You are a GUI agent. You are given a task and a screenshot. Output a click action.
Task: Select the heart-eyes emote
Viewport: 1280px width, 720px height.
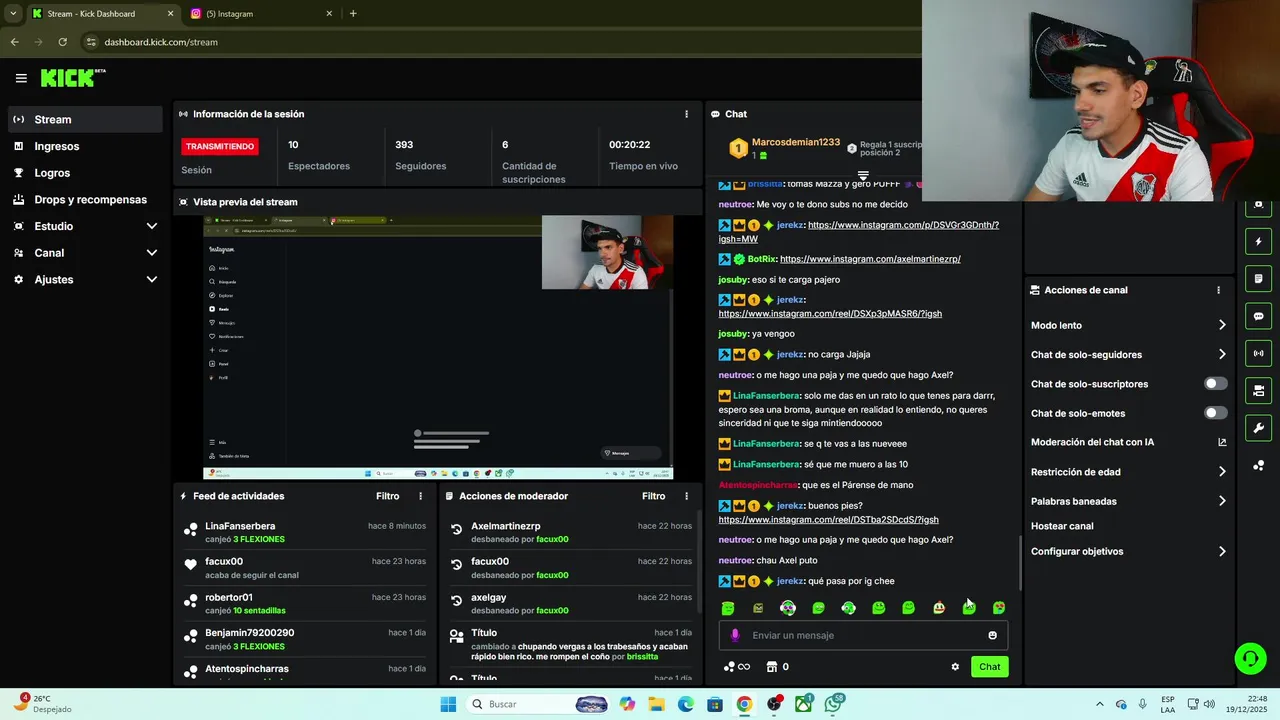(999, 608)
